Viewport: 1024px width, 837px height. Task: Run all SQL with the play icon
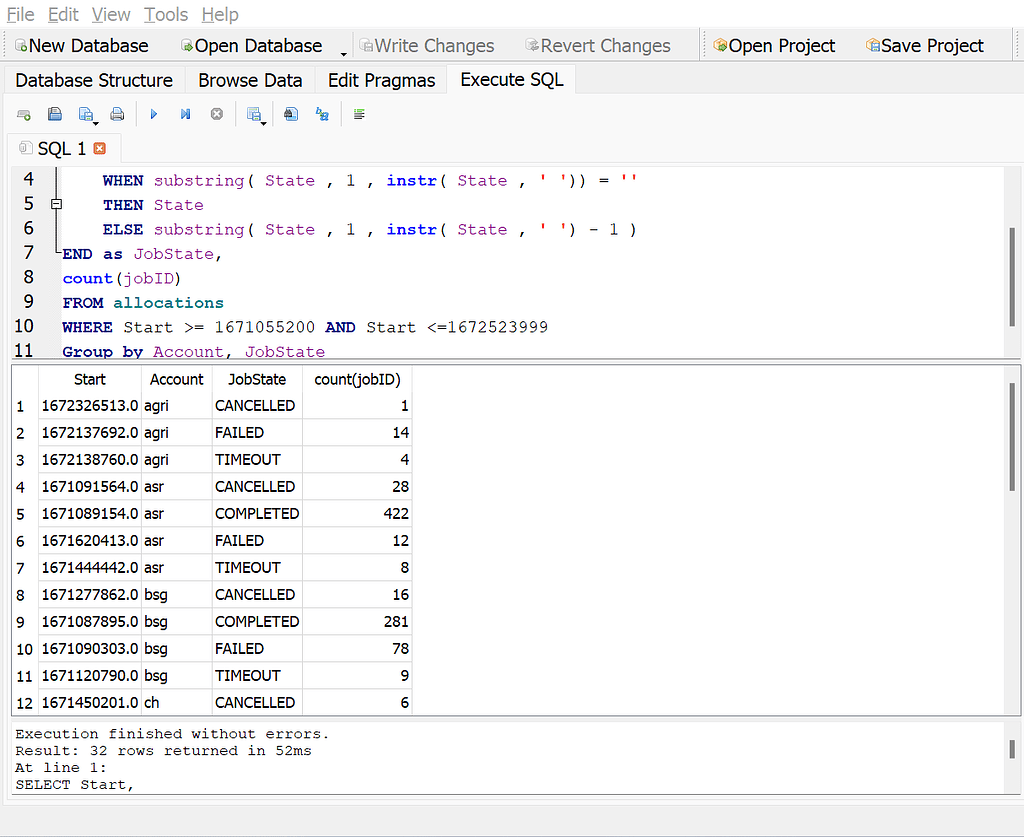click(x=154, y=115)
